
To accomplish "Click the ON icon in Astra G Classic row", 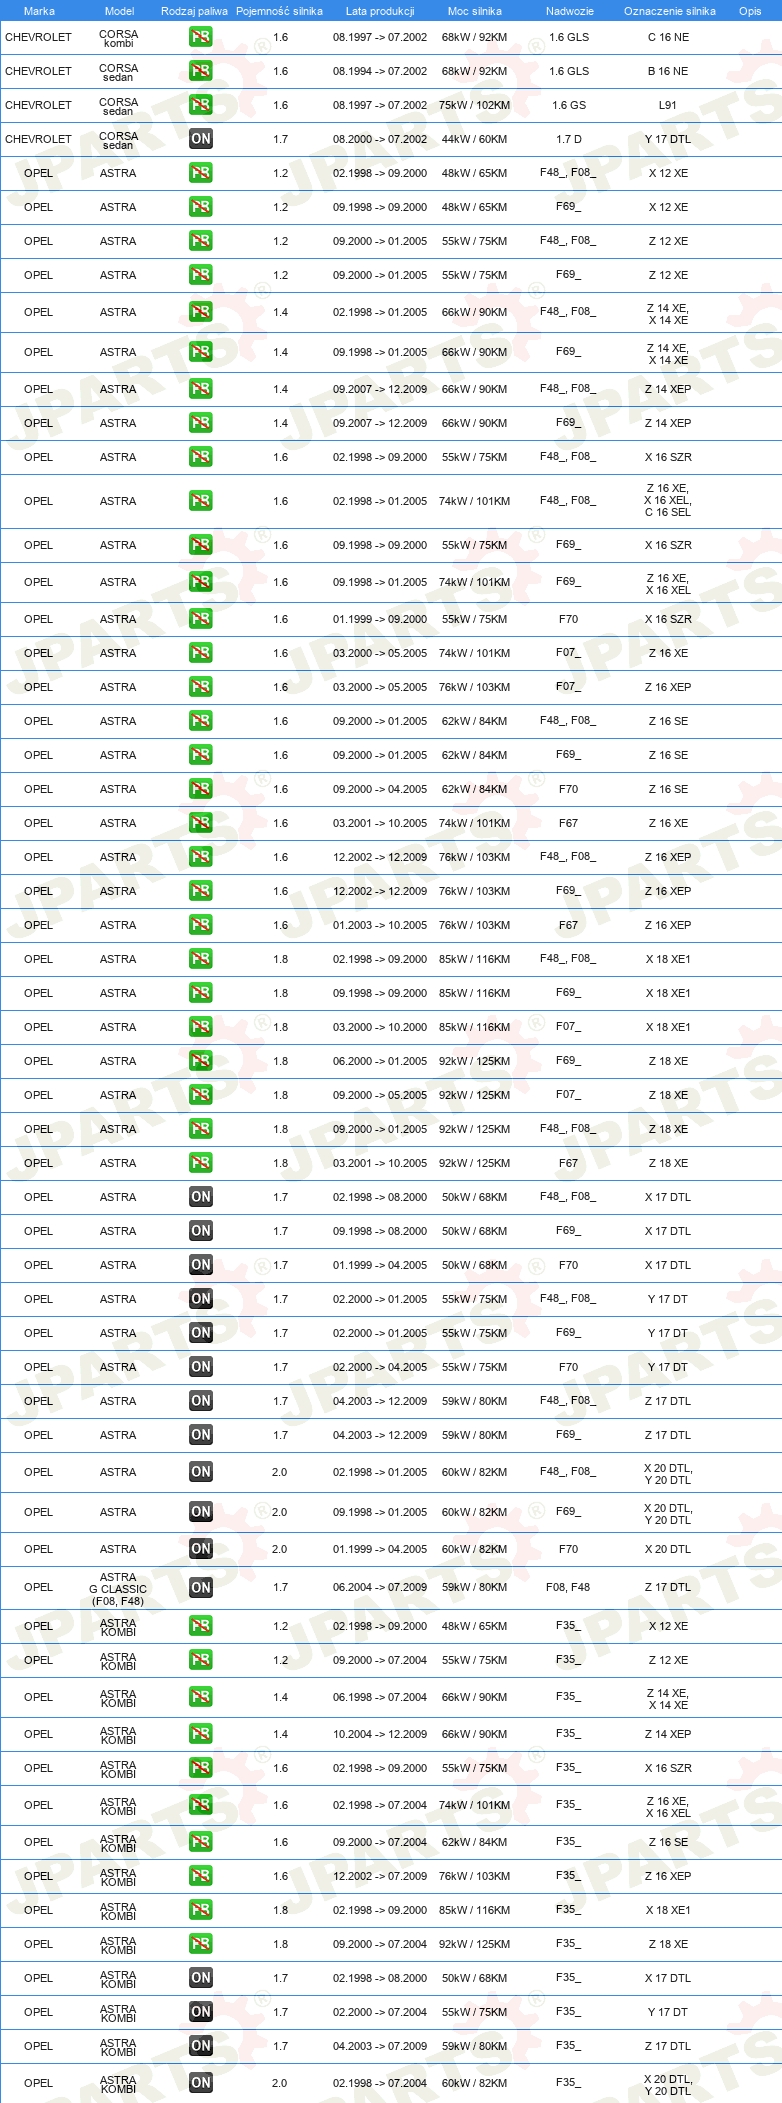I will click(201, 1587).
